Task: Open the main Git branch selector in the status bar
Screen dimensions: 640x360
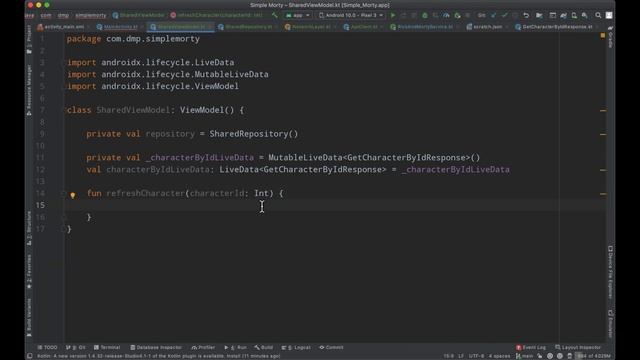Action: coord(524,356)
